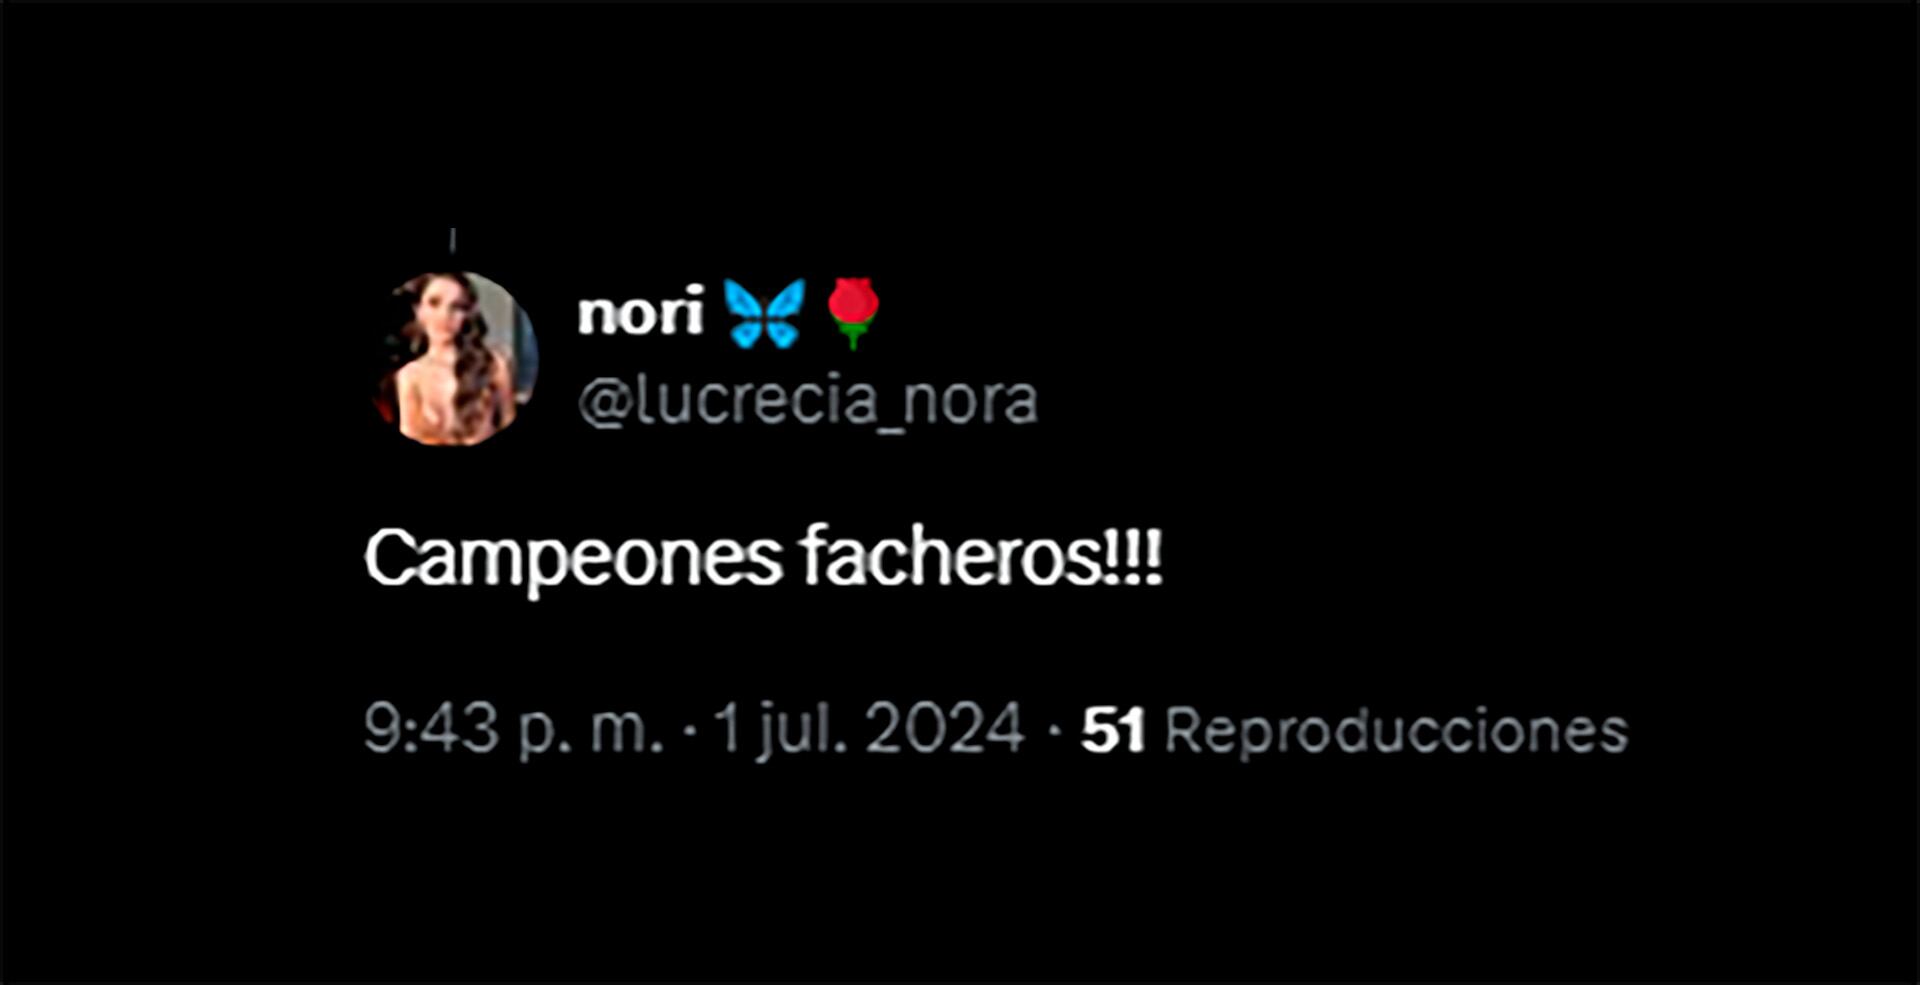Open nori's profile picture avatar
This screenshot has height=985, width=1920.
click(454, 357)
